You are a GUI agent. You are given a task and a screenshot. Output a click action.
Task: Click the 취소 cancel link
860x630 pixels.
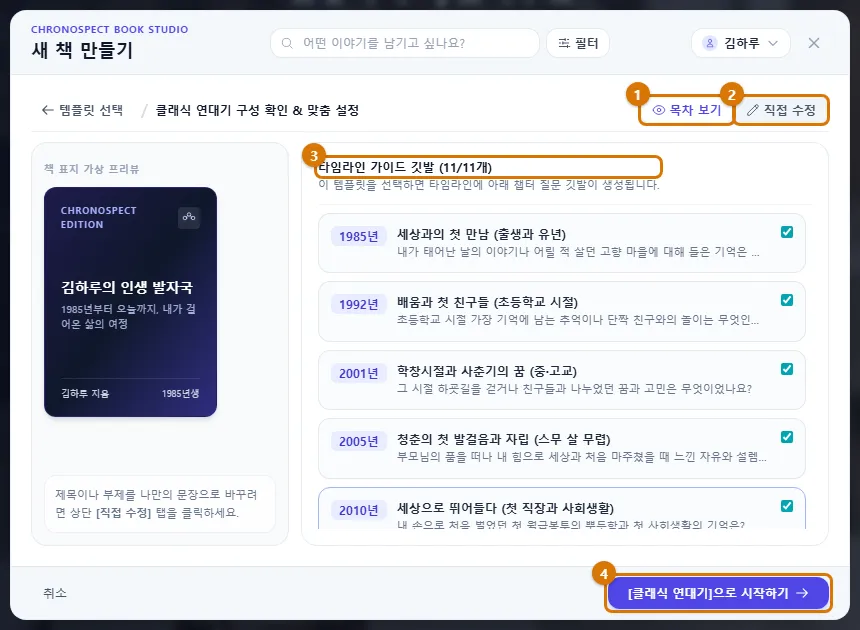pos(54,593)
